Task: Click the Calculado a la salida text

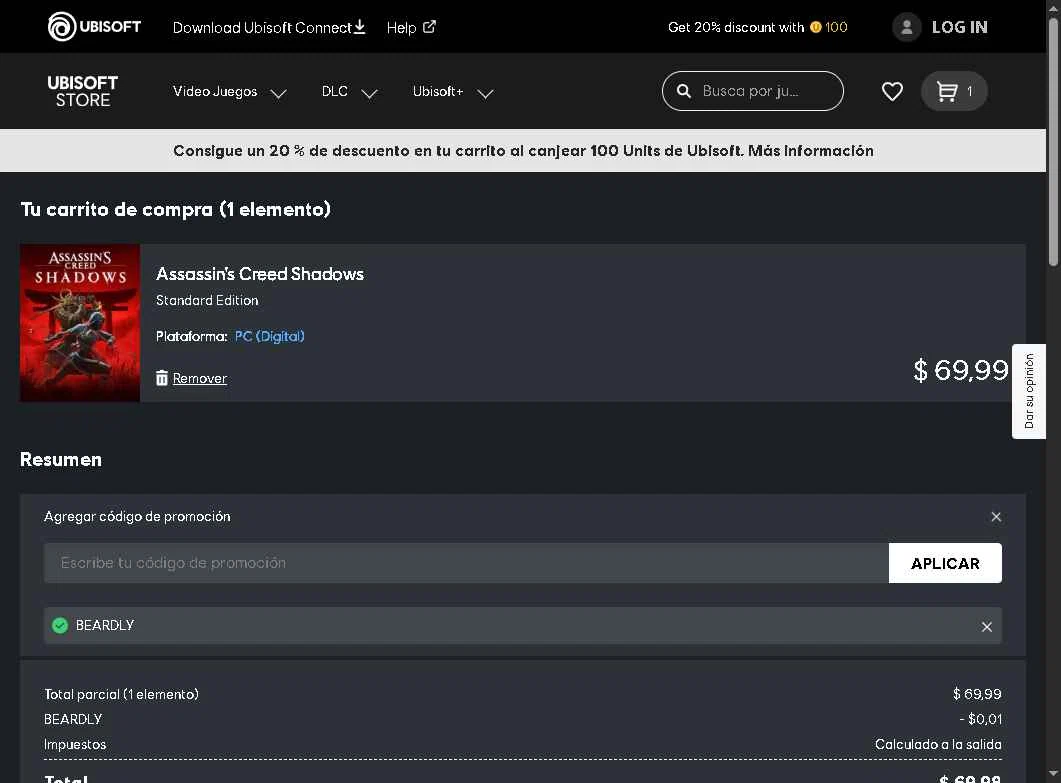Action: coord(938,744)
